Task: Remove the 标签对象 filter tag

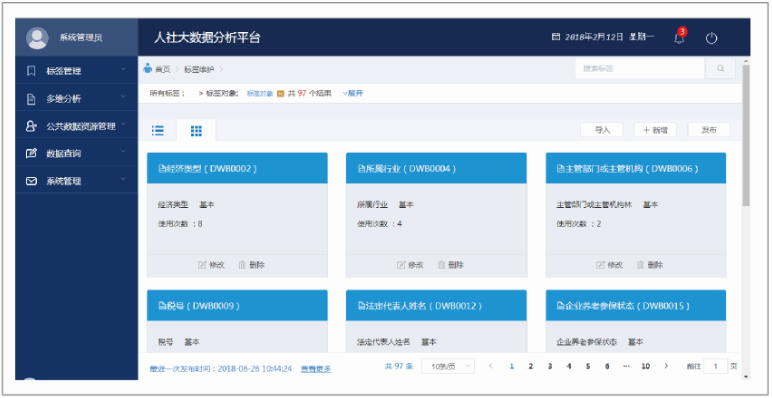Action: click(x=281, y=93)
